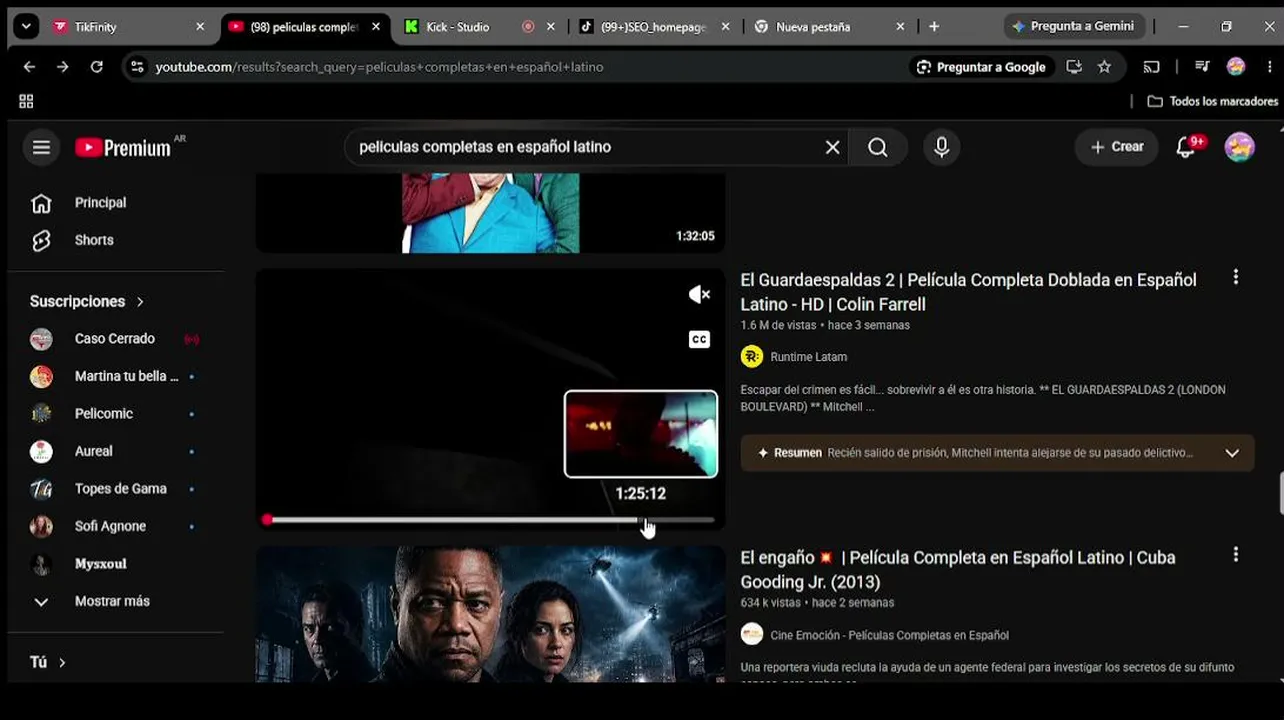This screenshot has width=1284, height=720.
Task: Open El Guardaespaldas 2 video title
Action: coord(968,292)
